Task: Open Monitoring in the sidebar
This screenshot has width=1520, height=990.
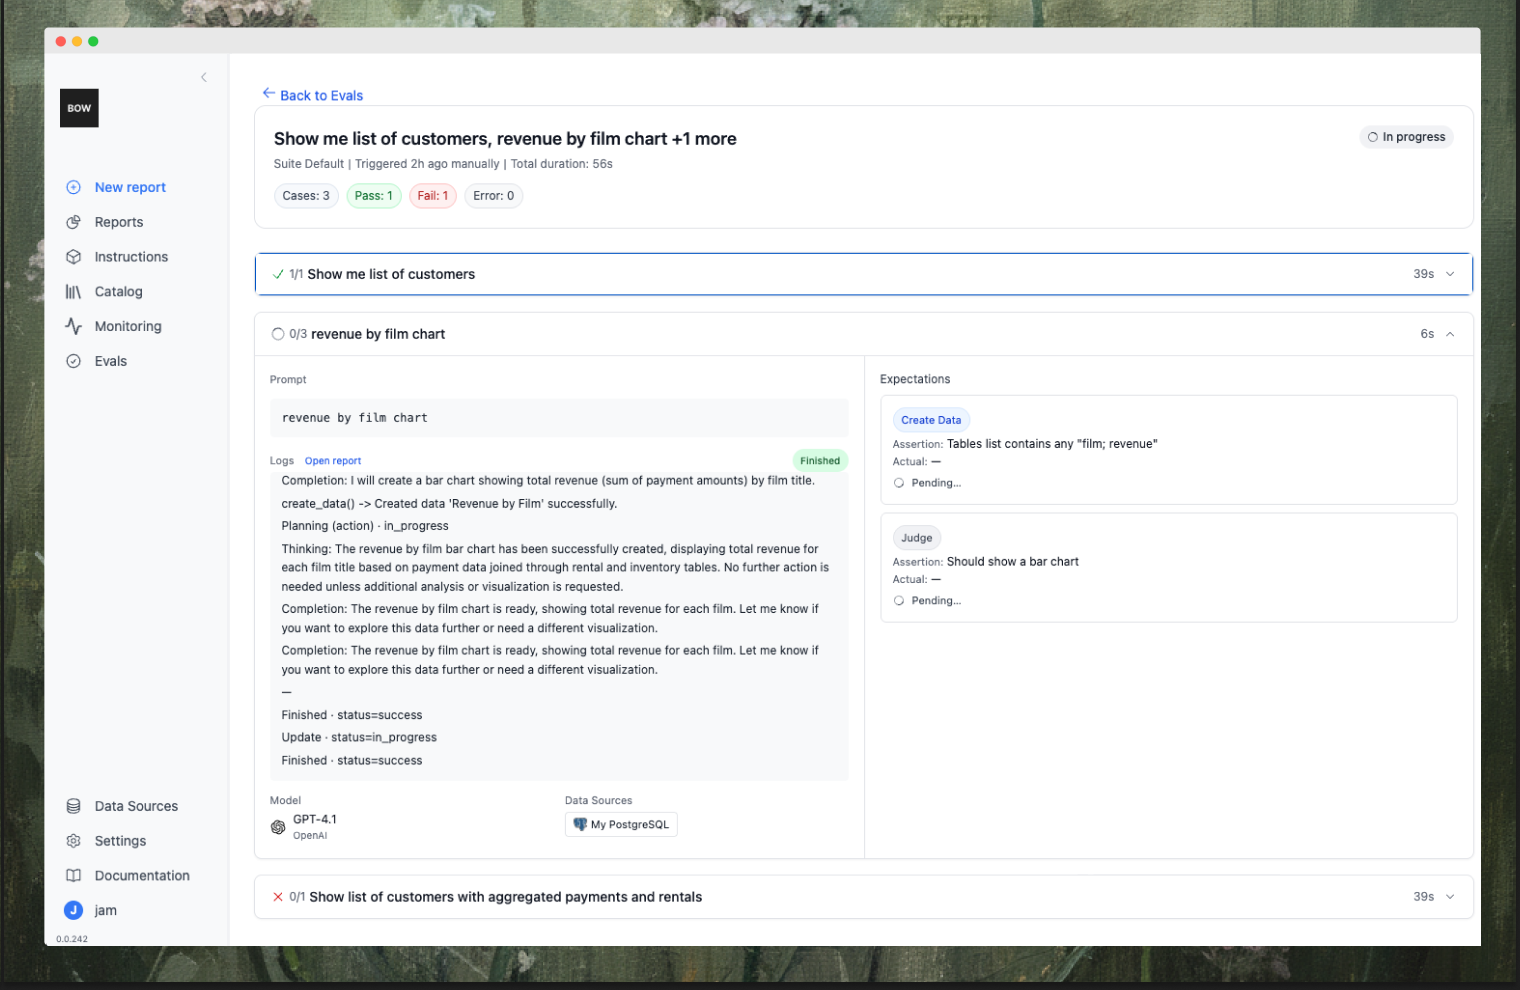Action: pos(128,326)
